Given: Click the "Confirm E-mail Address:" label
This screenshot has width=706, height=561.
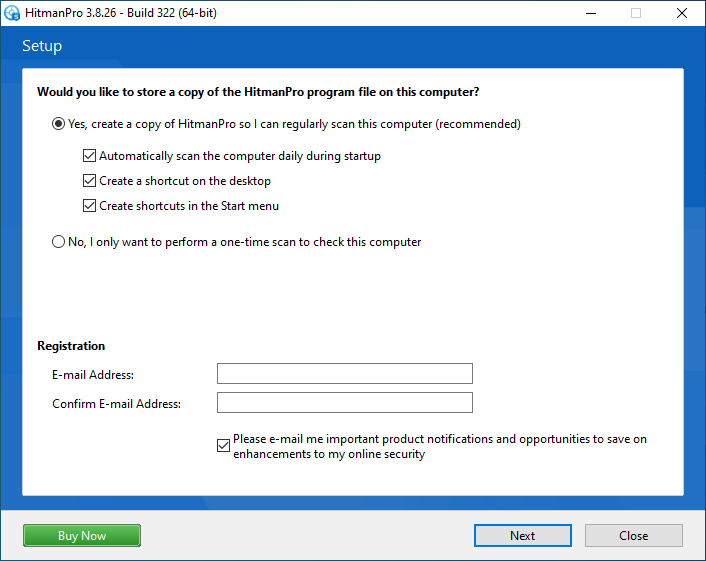Looking at the screenshot, I should [116, 404].
